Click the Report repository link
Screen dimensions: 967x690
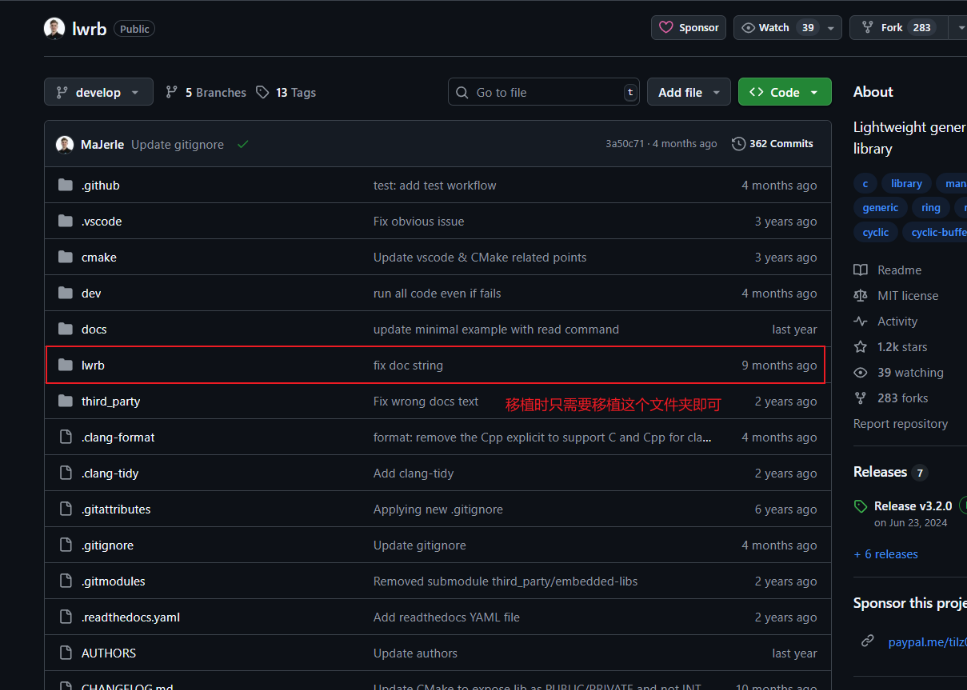900,424
